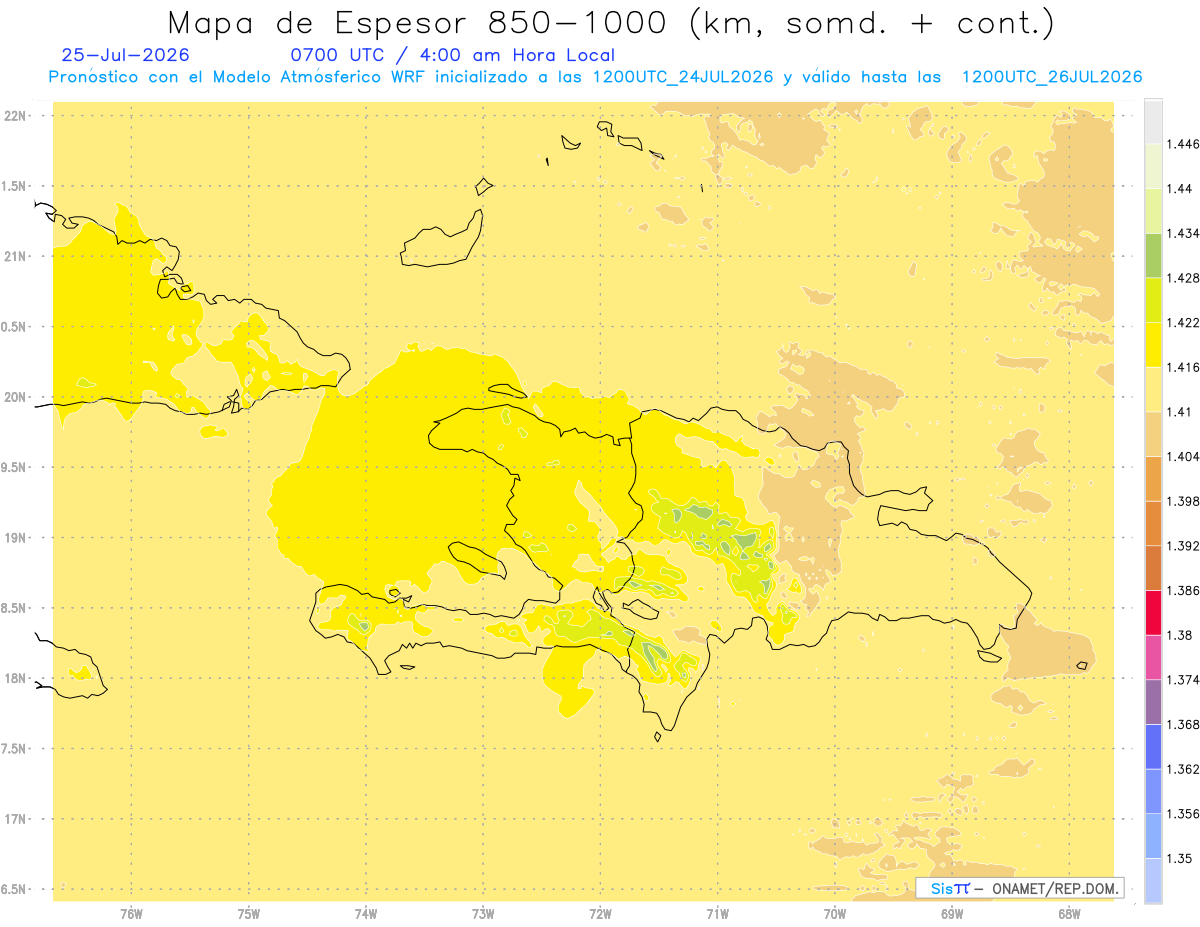
Task: Select the red legend band between 1.38 and 1.386
Action: (1153, 612)
